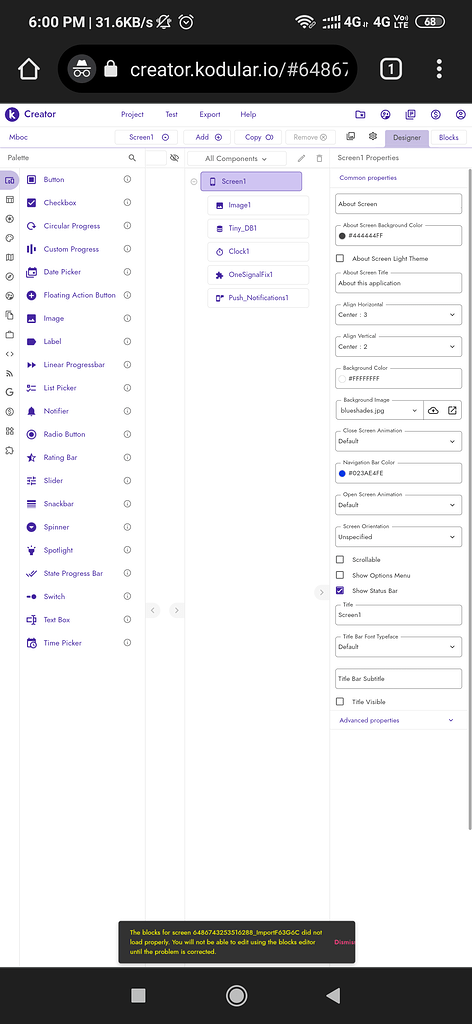Pick Background Color white swatch
Screen dimensions: 472x1024
[342, 378]
